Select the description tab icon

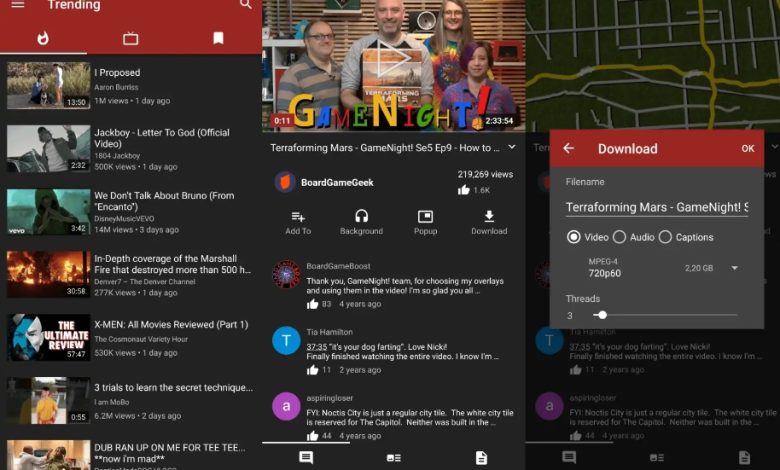coord(481,458)
